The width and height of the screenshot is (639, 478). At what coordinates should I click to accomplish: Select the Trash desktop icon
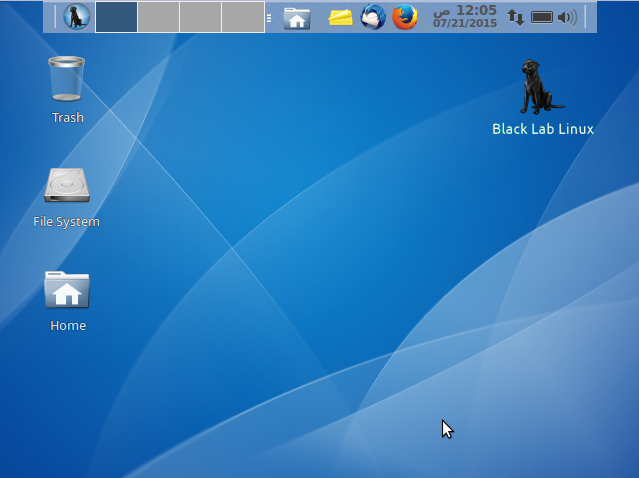tap(66, 78)
